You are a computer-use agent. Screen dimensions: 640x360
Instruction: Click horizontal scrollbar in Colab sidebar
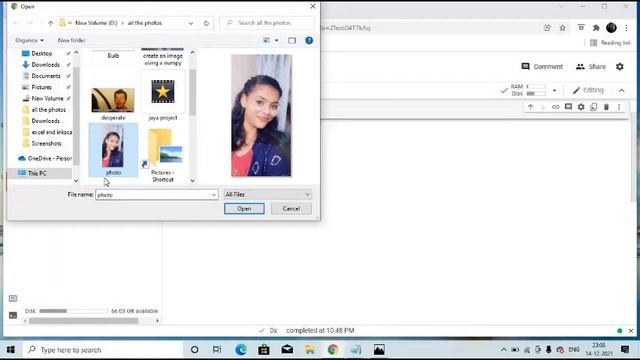pyautogui.click(x=83, y=321)
